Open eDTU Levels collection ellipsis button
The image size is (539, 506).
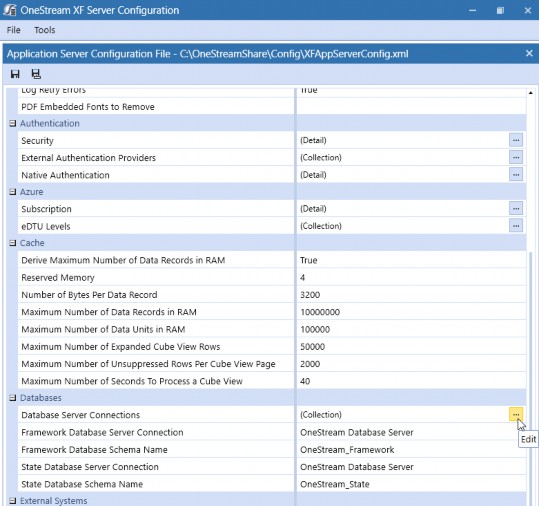coord(516,226)
